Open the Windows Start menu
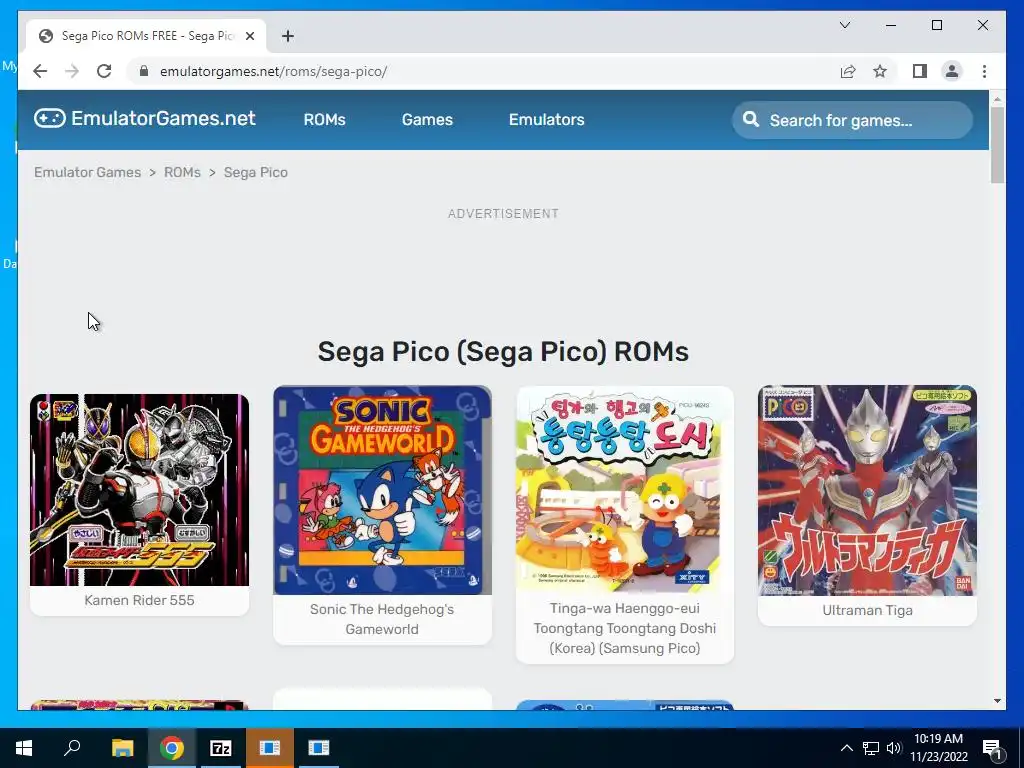 point(24,748)
